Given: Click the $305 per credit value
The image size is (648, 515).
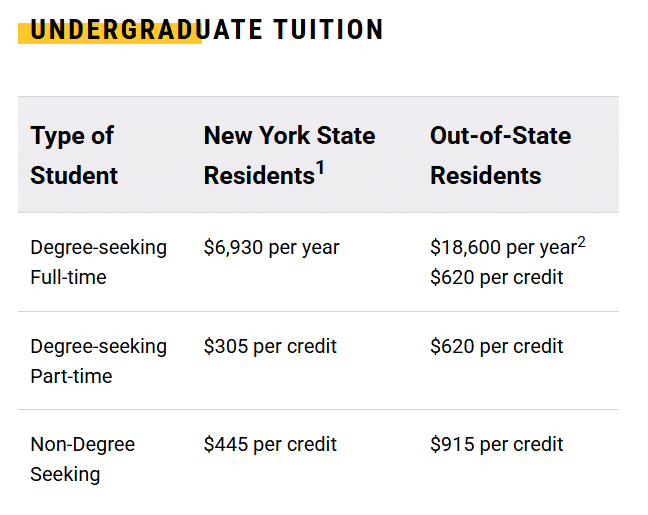Looking at the screenshot, I should (270, 346).
